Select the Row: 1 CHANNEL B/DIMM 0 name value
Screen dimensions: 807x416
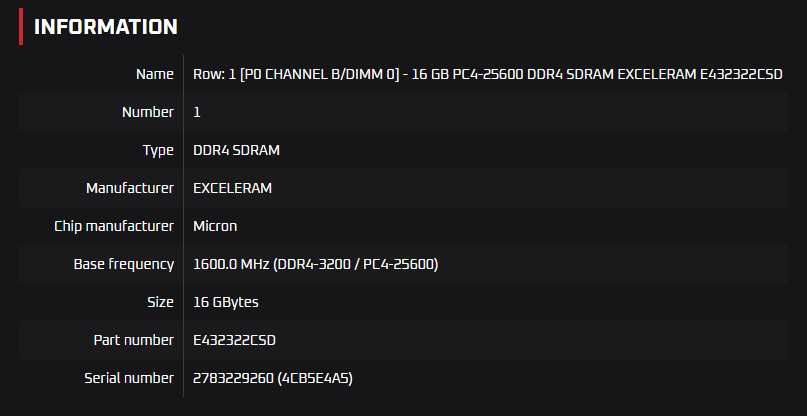coord(487,74)
